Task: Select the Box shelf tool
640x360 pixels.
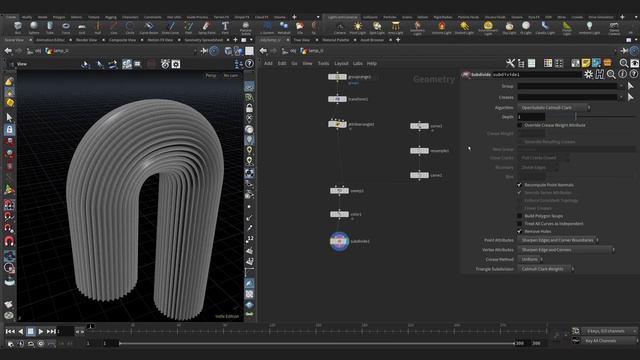Action: pos(18,28)
